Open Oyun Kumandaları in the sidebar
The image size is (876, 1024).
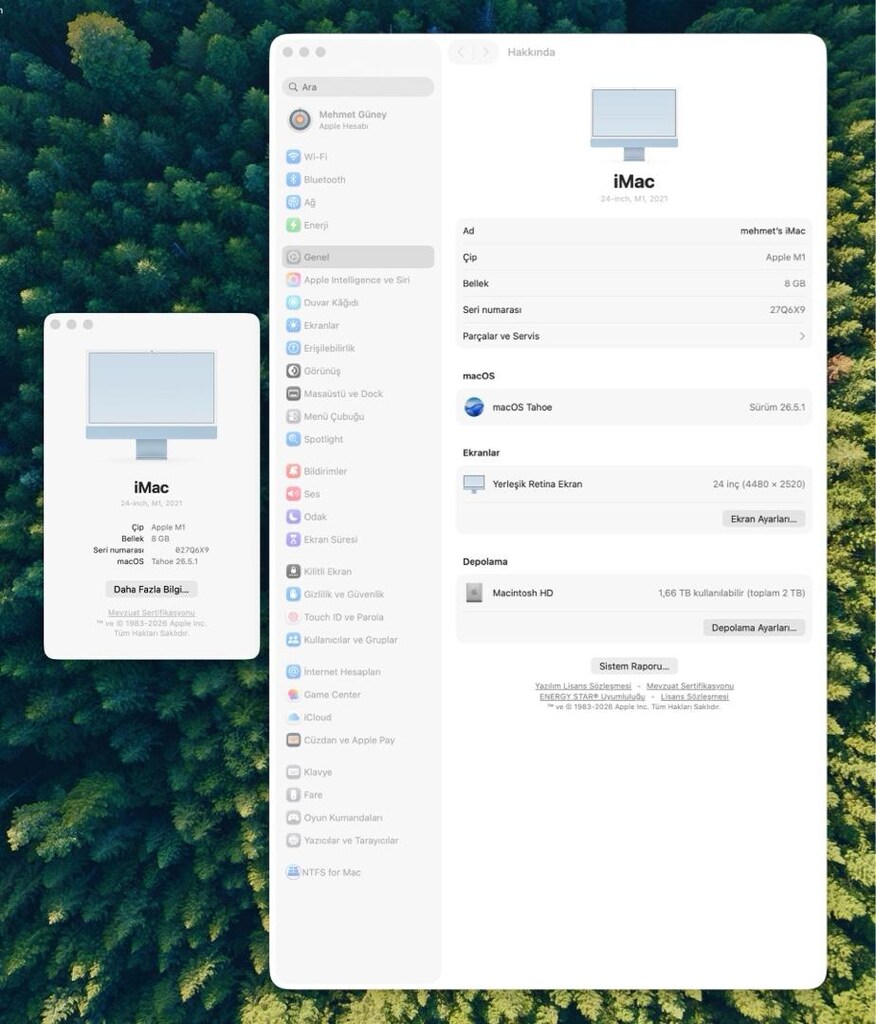click(x=358, y=818)
